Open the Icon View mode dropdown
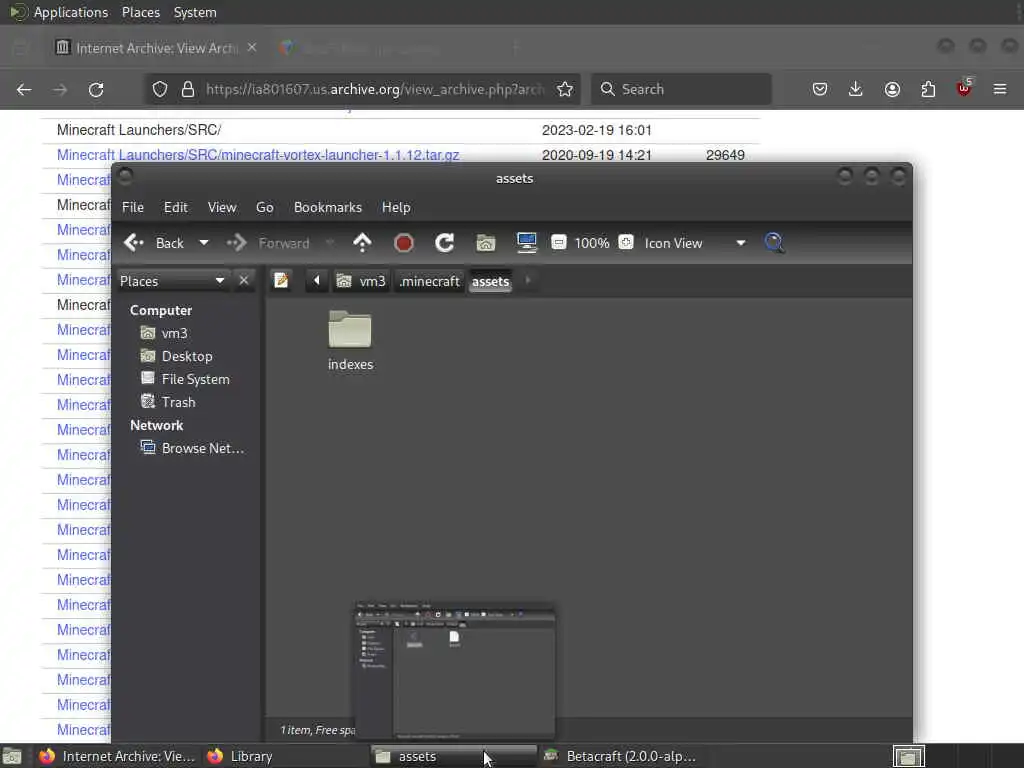1024x768 pixels. (694, 243)
